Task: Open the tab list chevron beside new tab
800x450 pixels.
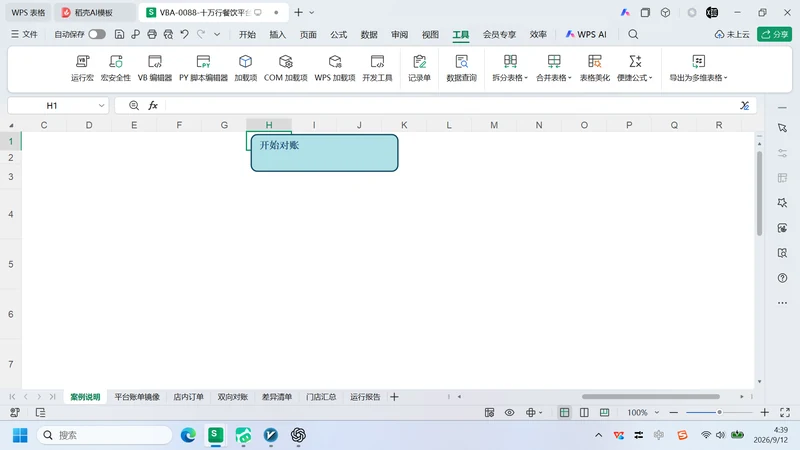Action: (x=312, y=12)
